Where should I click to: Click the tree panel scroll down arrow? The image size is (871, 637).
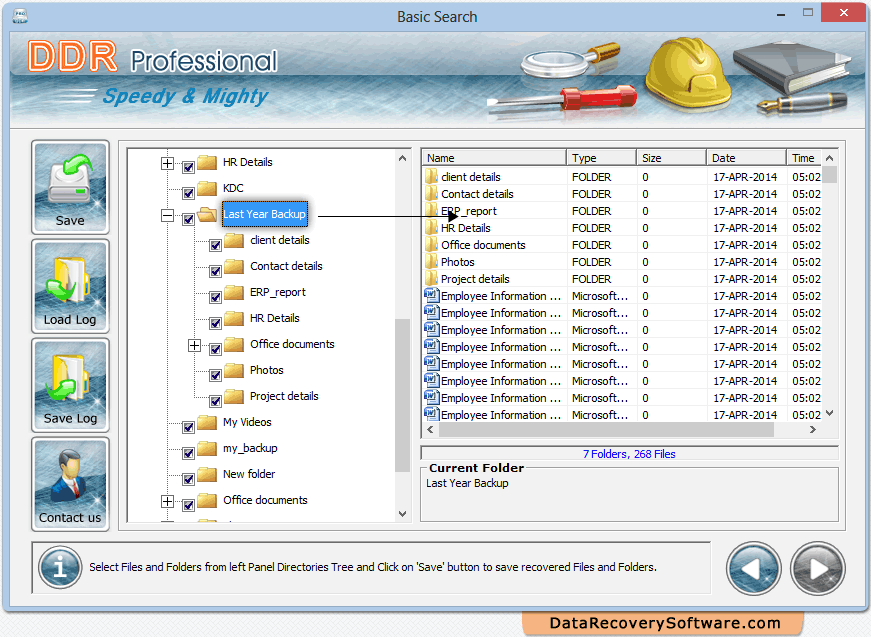tap(402, 514)
